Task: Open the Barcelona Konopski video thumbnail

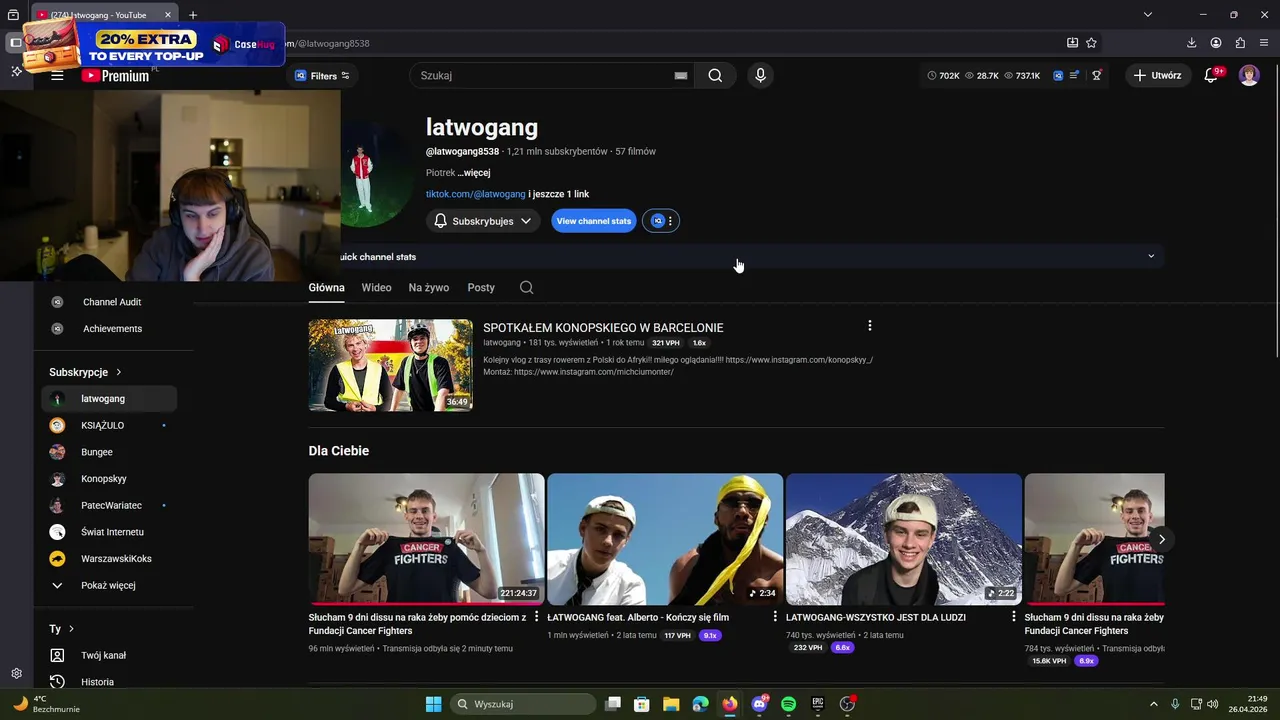Action: click(391, 365)
